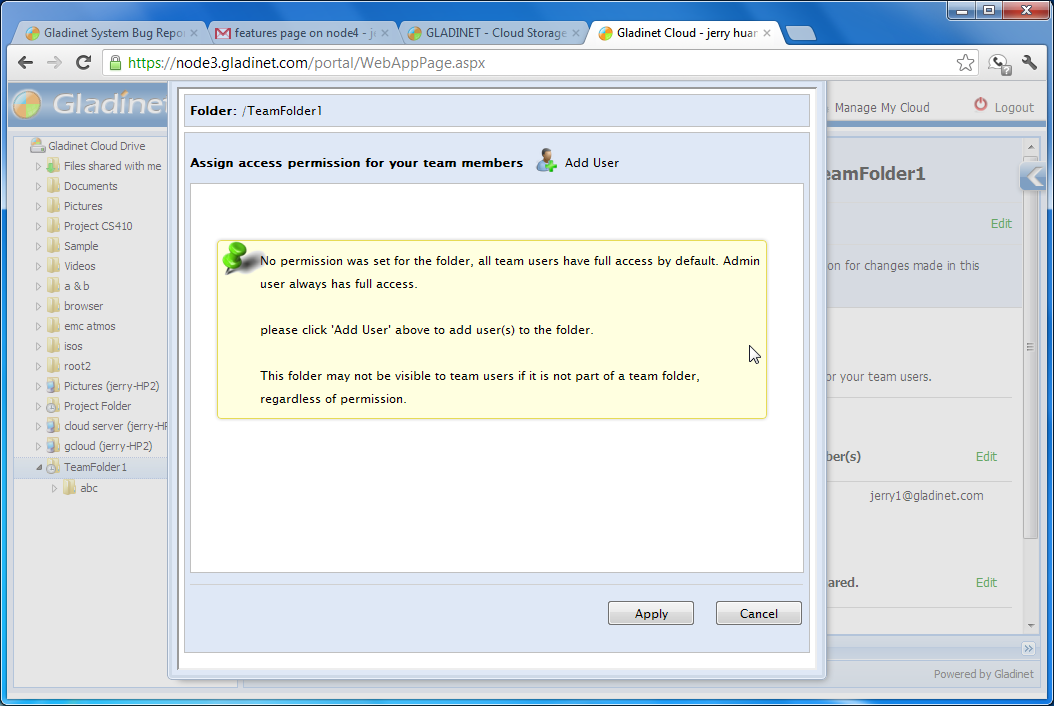1054x706 pixels.
Task: Select the Gladinet Cloud - jerry tab
Action: (686, 33)
